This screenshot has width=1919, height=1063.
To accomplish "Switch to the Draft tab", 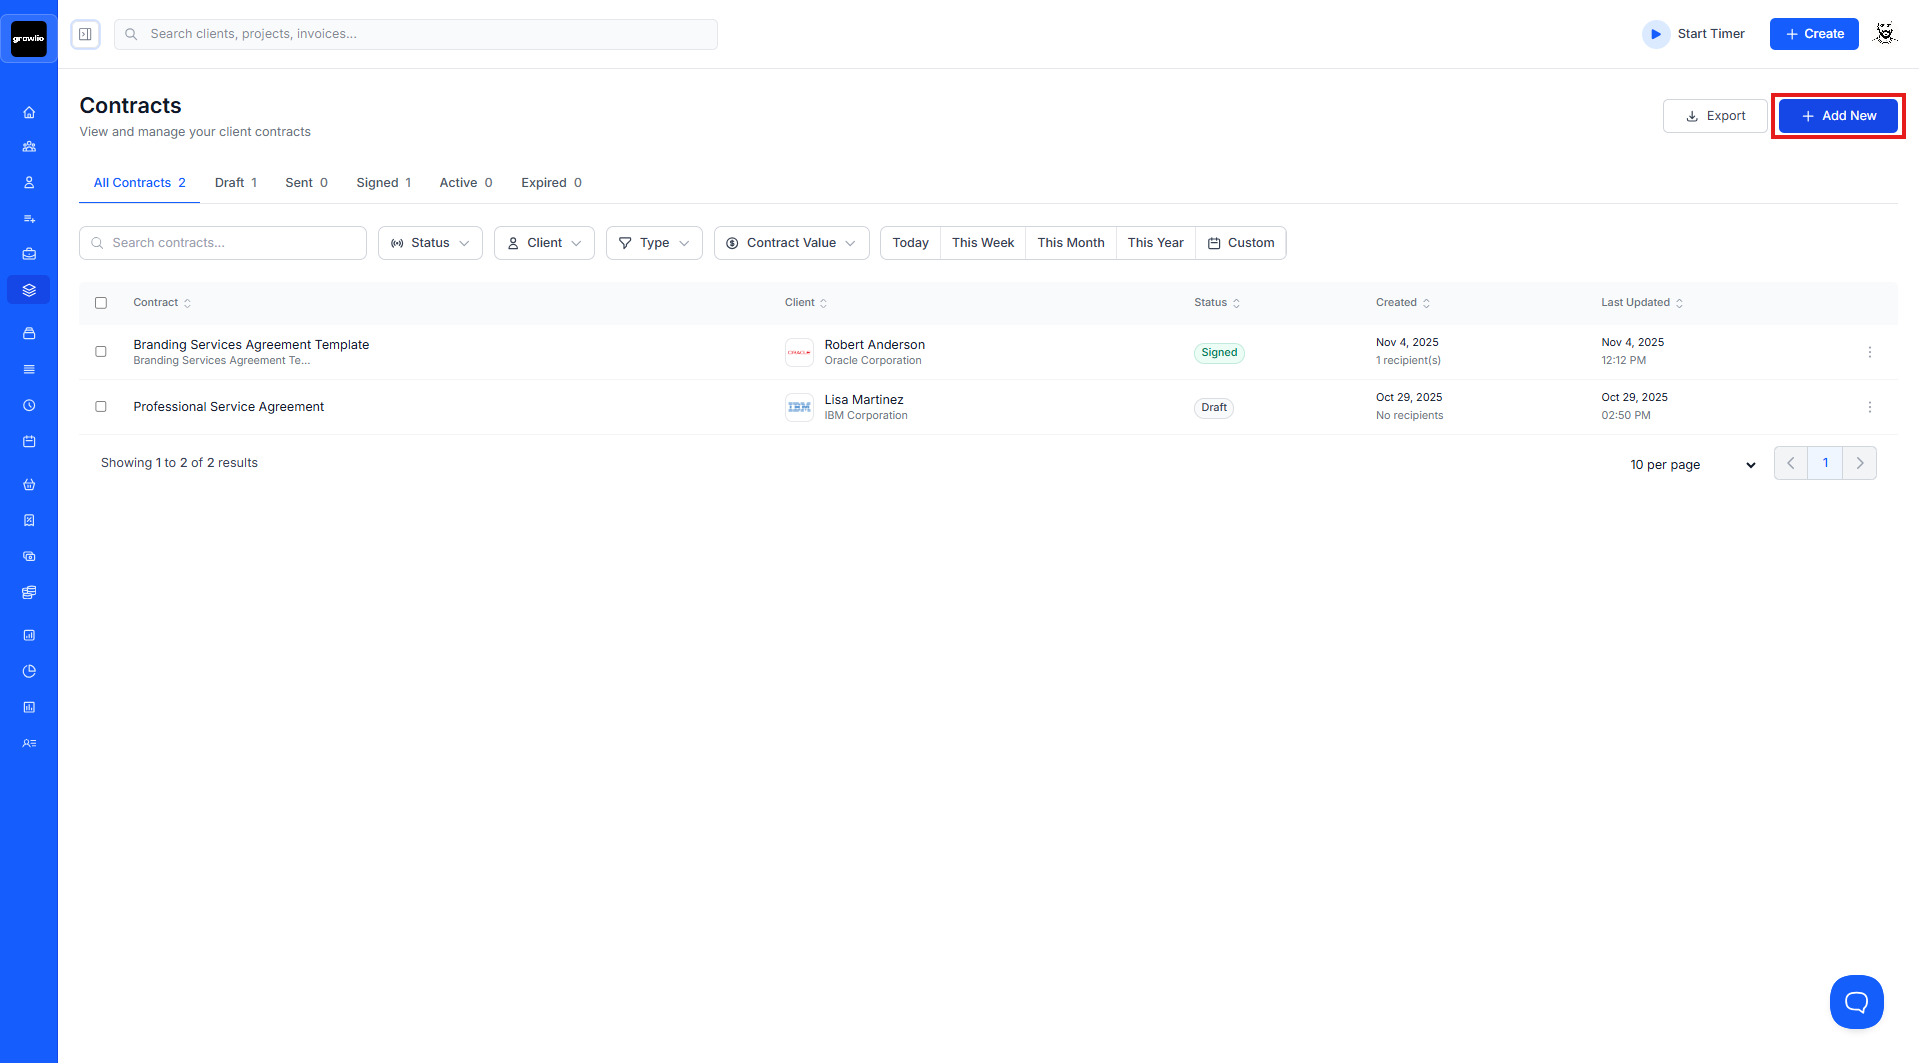I will (236, 183).
